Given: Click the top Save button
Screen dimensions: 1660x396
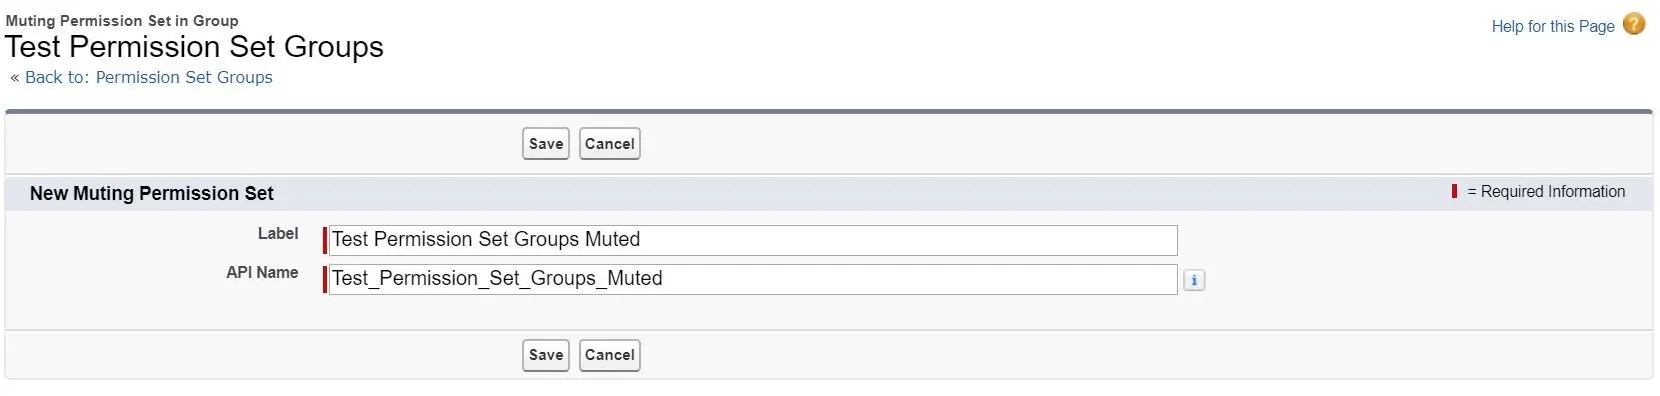Looking at the screenshot, I should click(545, 143).
